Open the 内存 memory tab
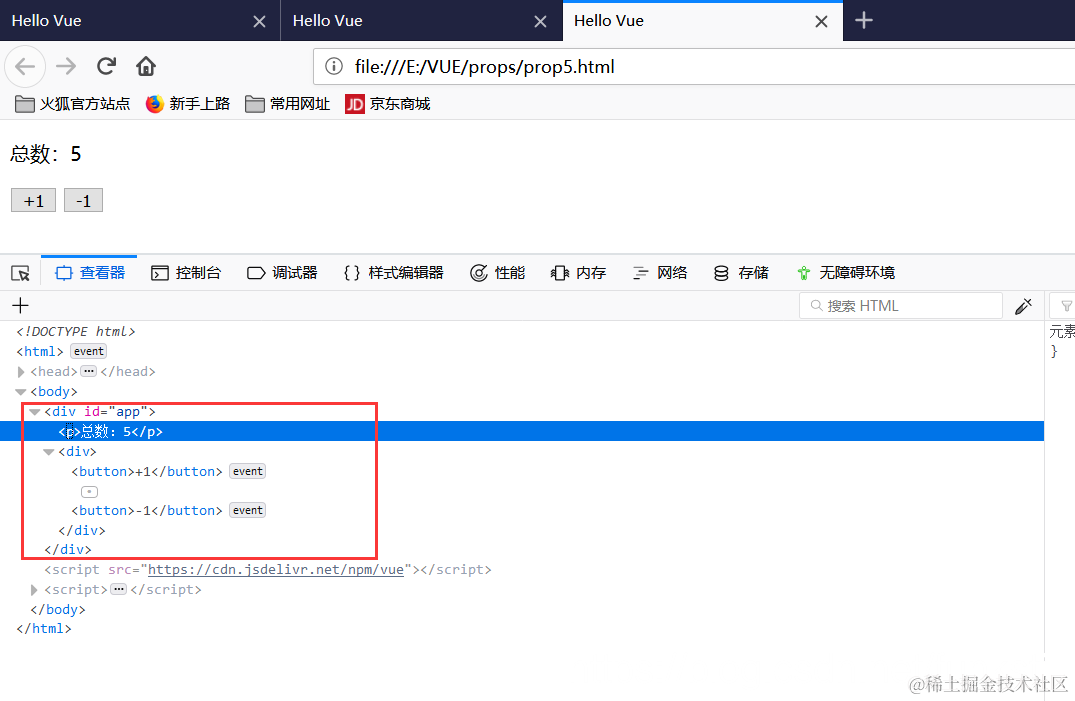This screenshot has height=701, width=1075. pos(579,273)
